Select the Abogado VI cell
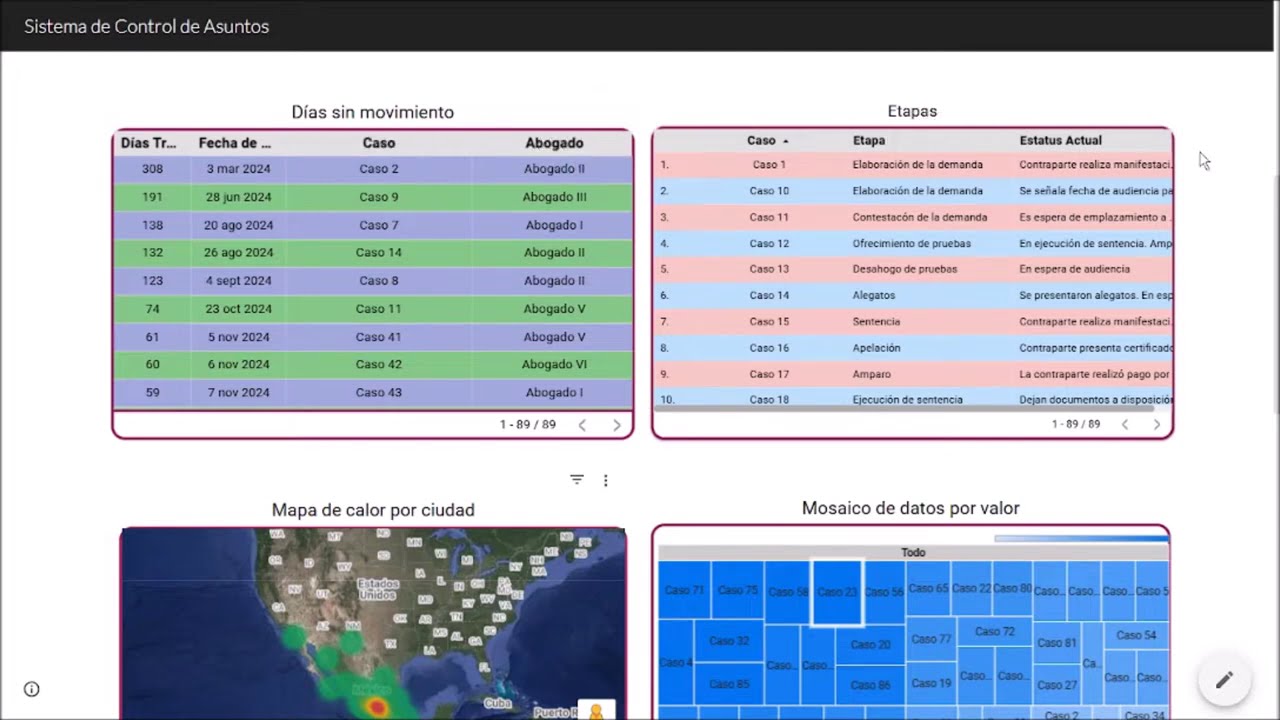The height and width of the screenshot is (720, 1280). (x=554, y=365)
